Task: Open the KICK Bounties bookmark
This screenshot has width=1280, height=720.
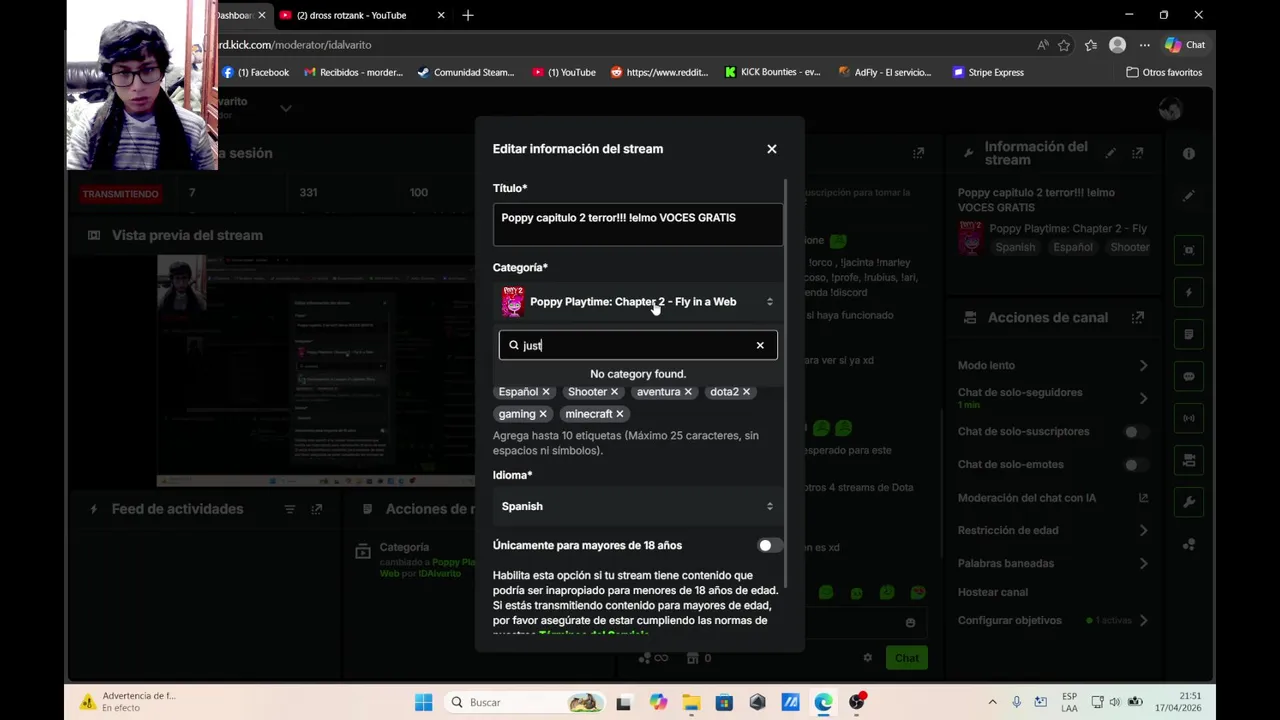Action: pyautogui.click(x=773, y=72)
